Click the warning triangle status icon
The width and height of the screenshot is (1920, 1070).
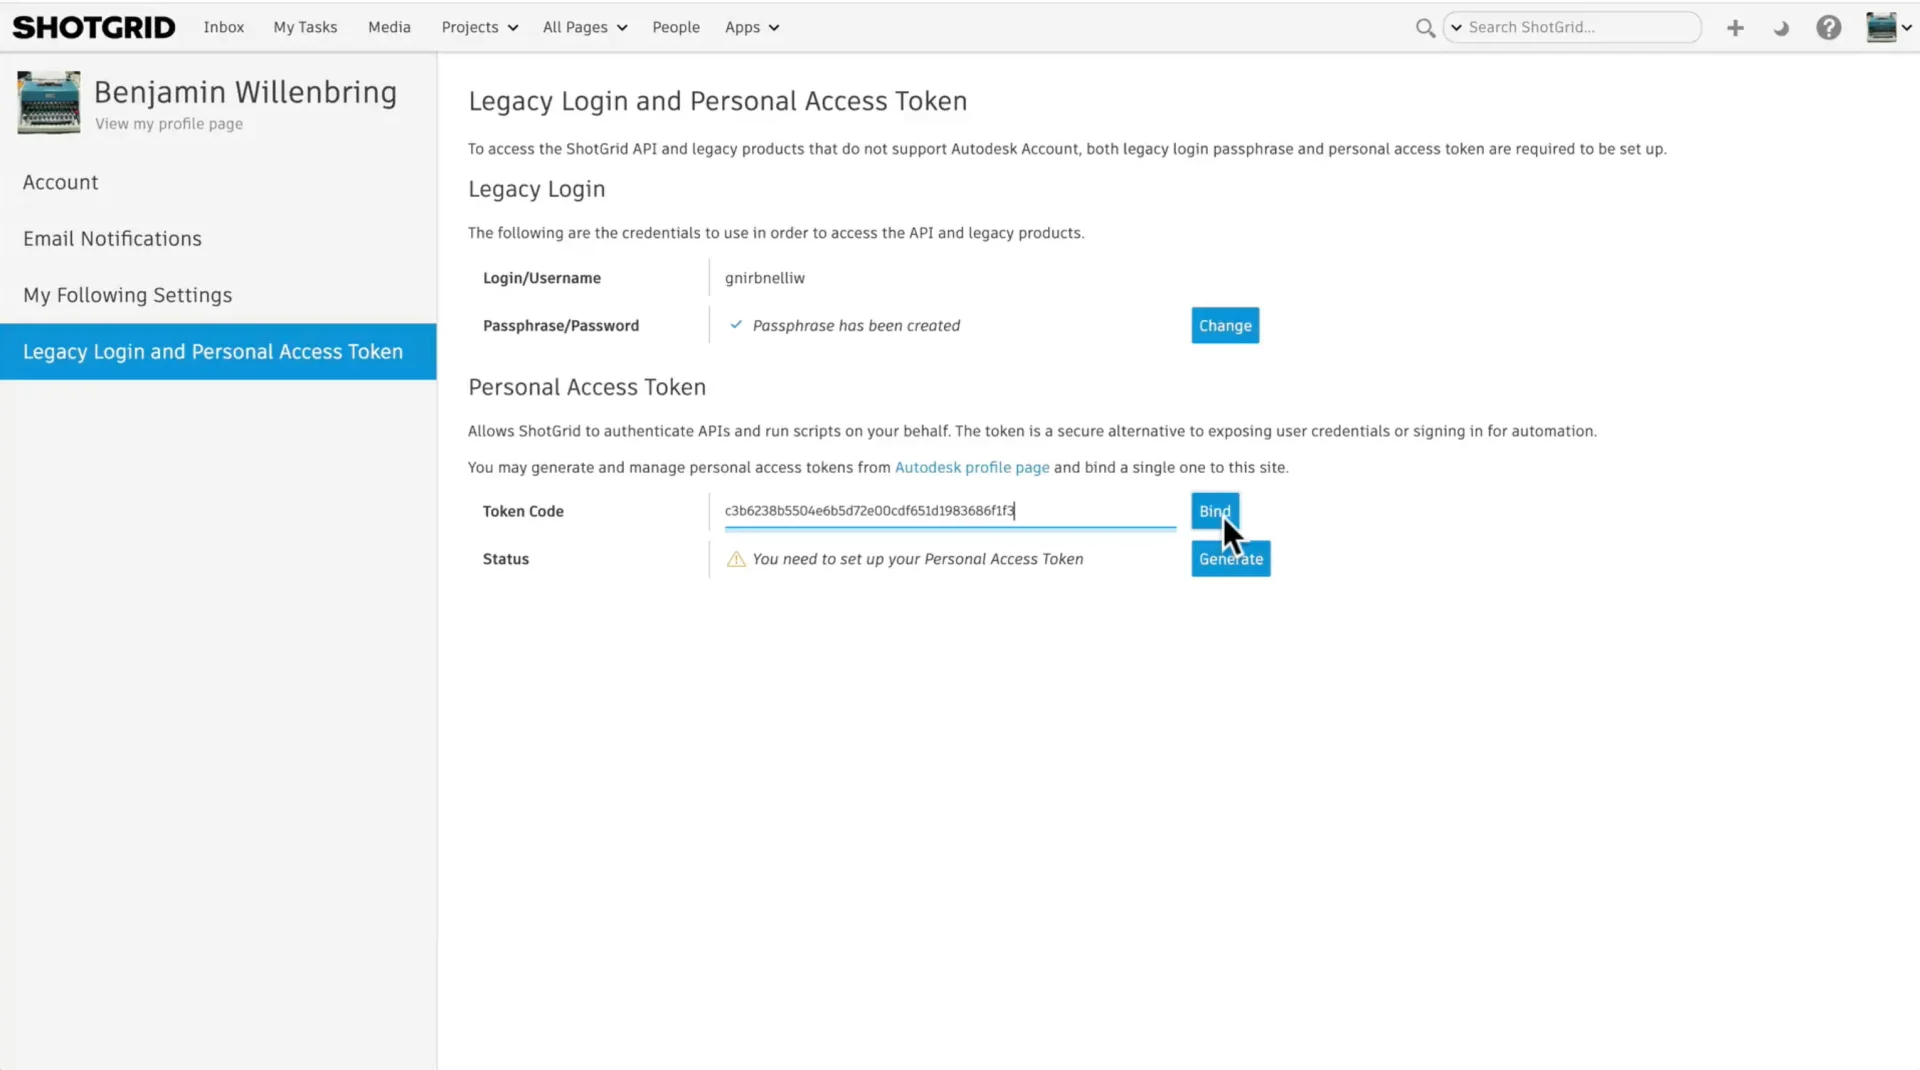tap(736, 559)
